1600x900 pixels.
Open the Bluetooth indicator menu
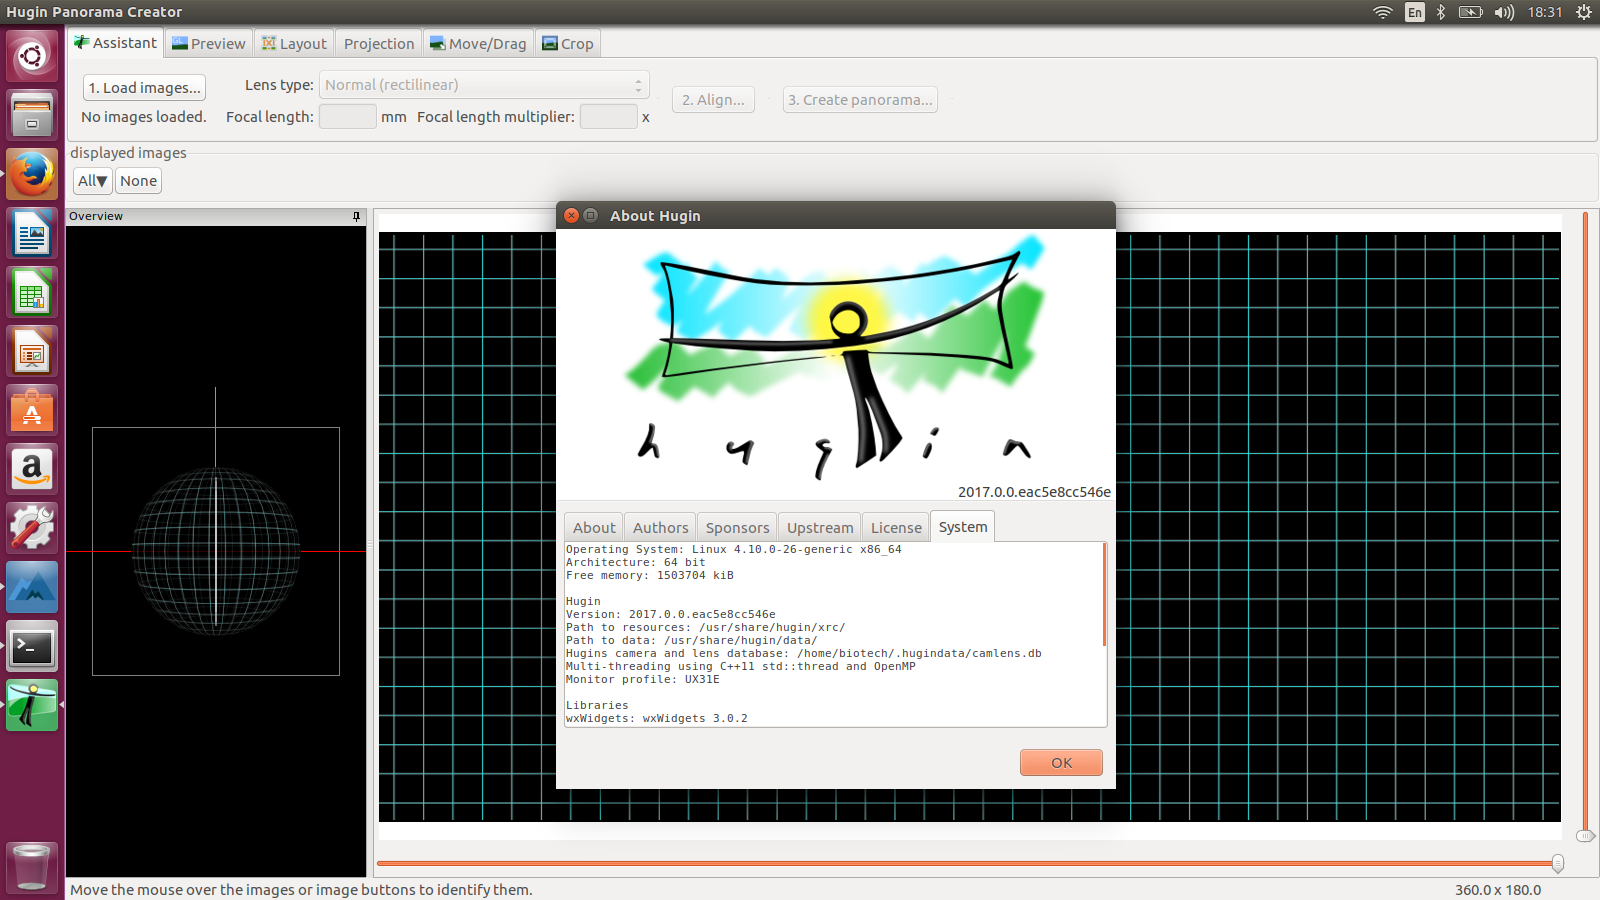tap(1441, 12)
